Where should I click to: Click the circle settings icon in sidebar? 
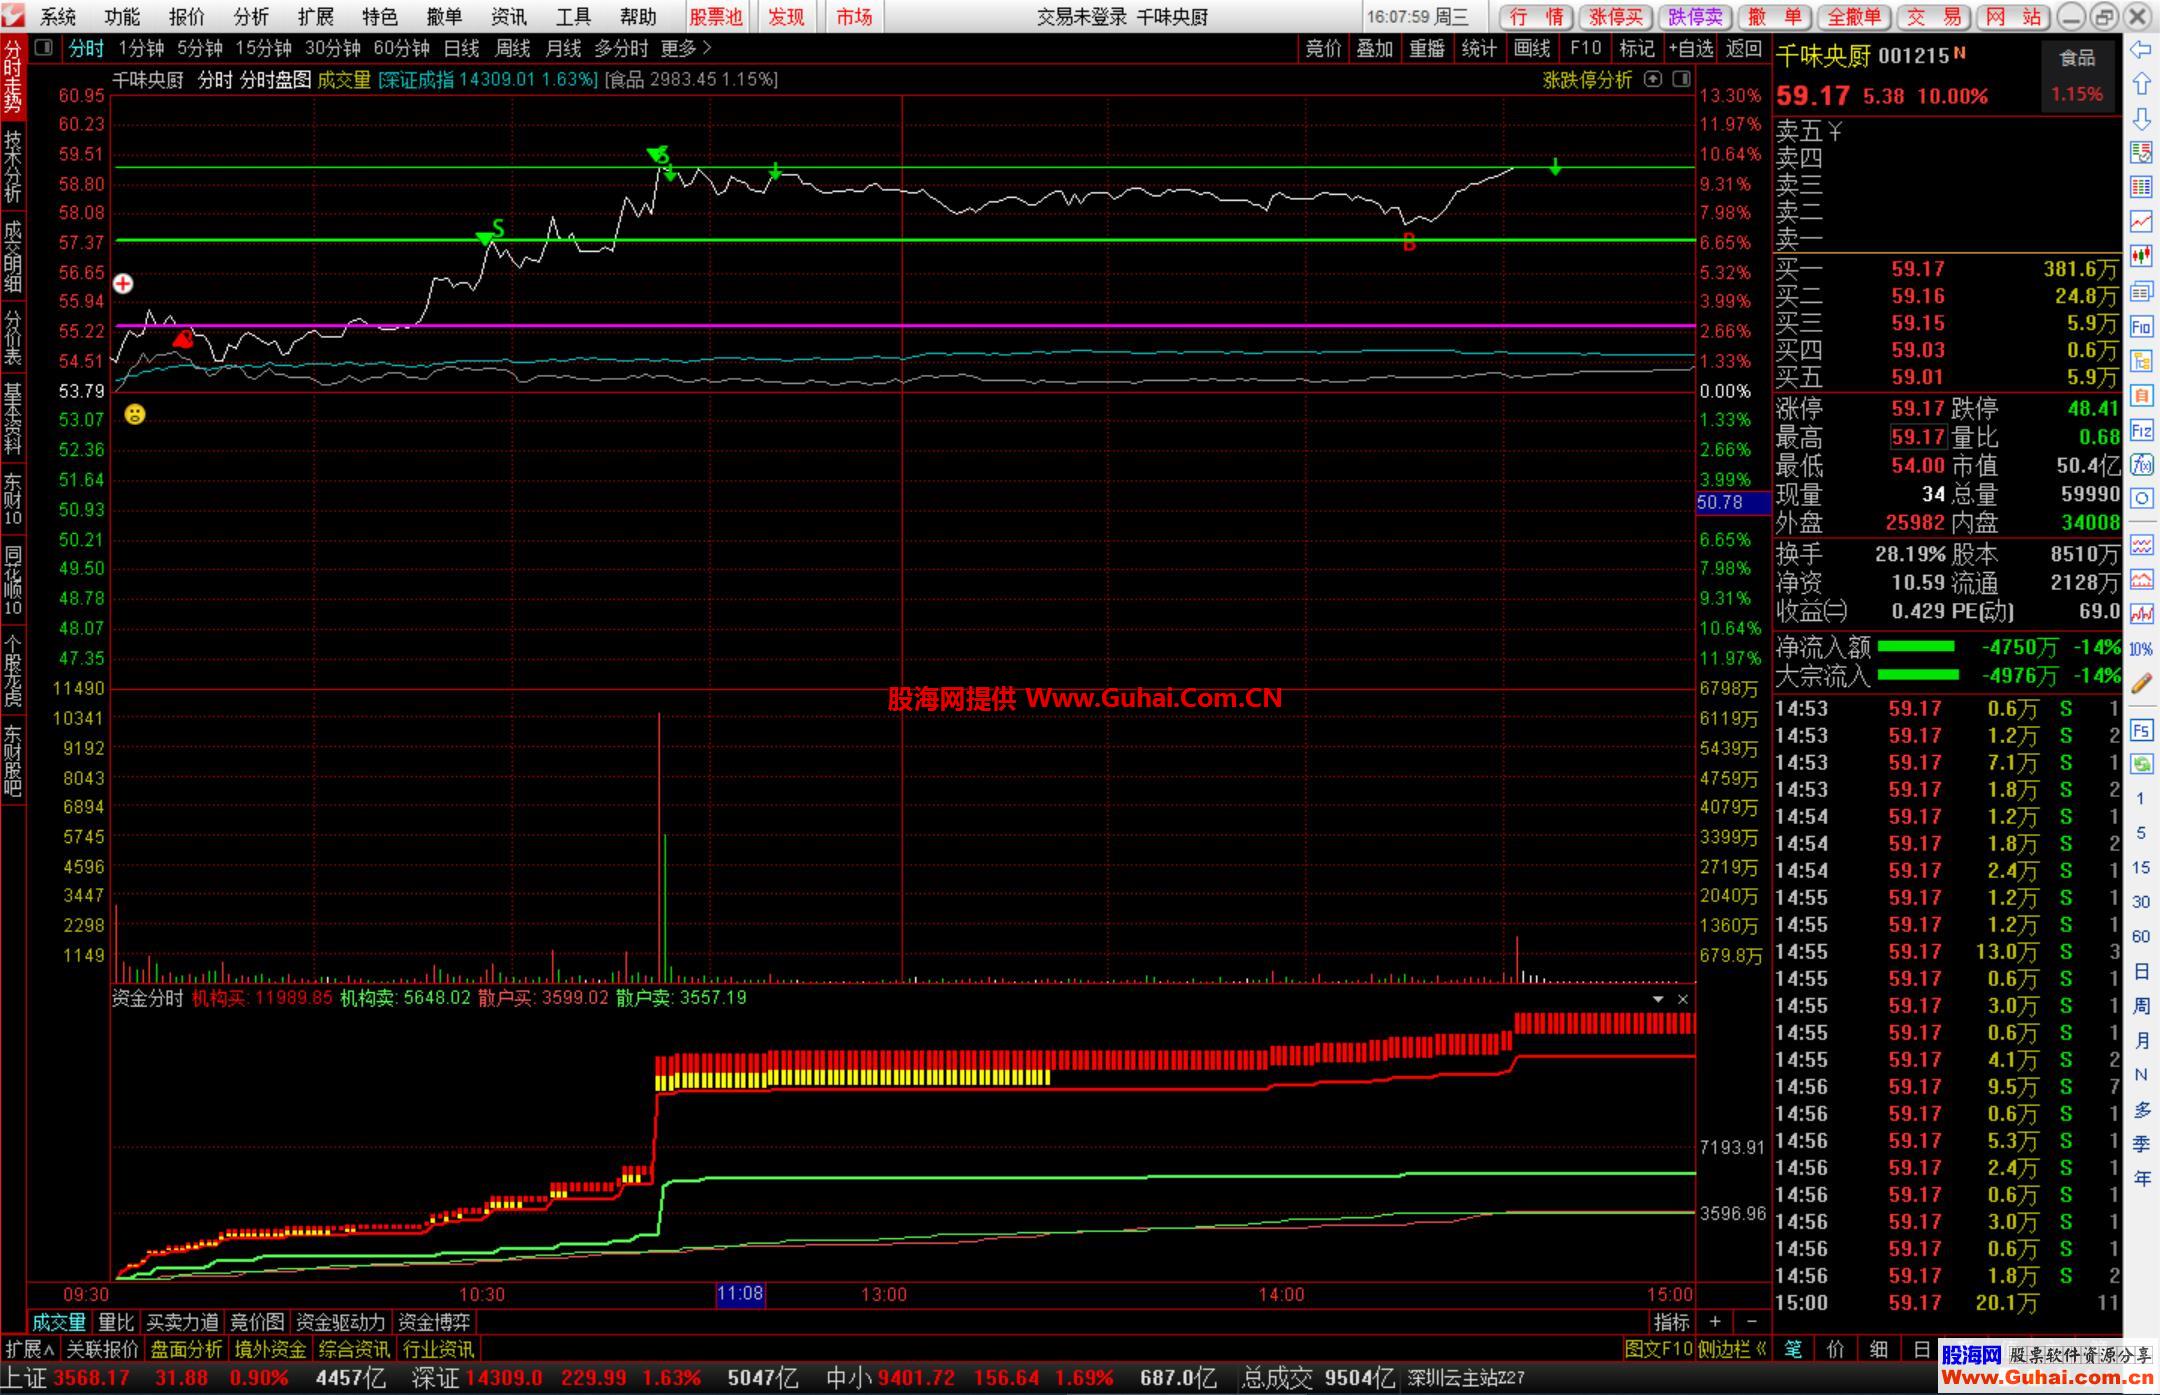pyautogui.click(x=2141, y=498)
